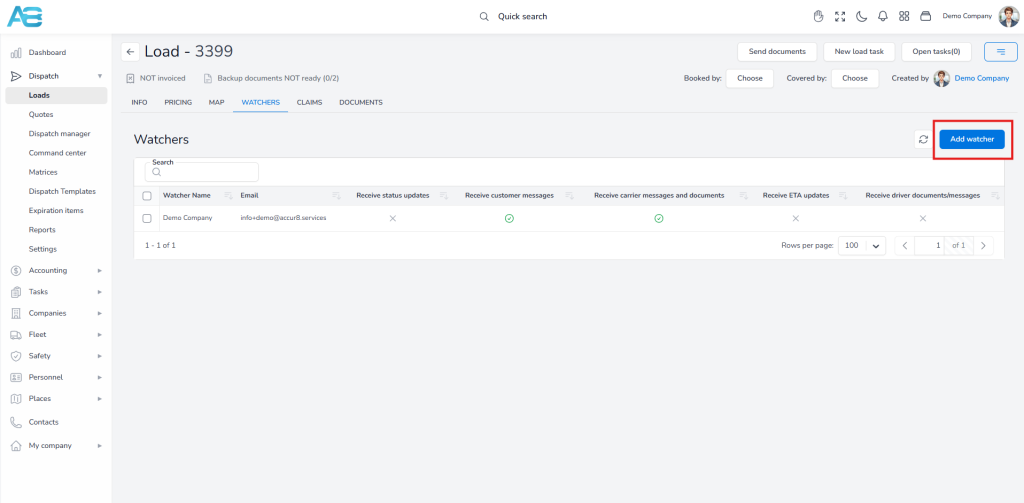
Task: Click New load task button
Action: 859,52
